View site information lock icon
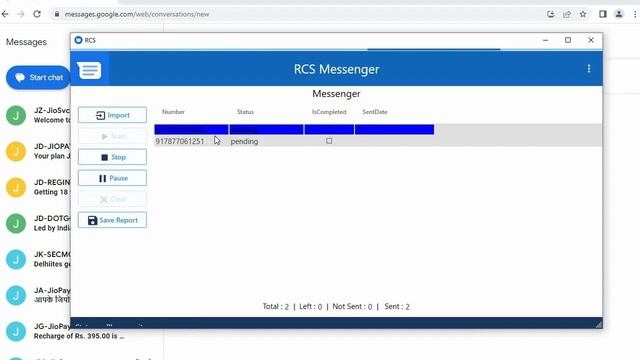 click(57, 14)
